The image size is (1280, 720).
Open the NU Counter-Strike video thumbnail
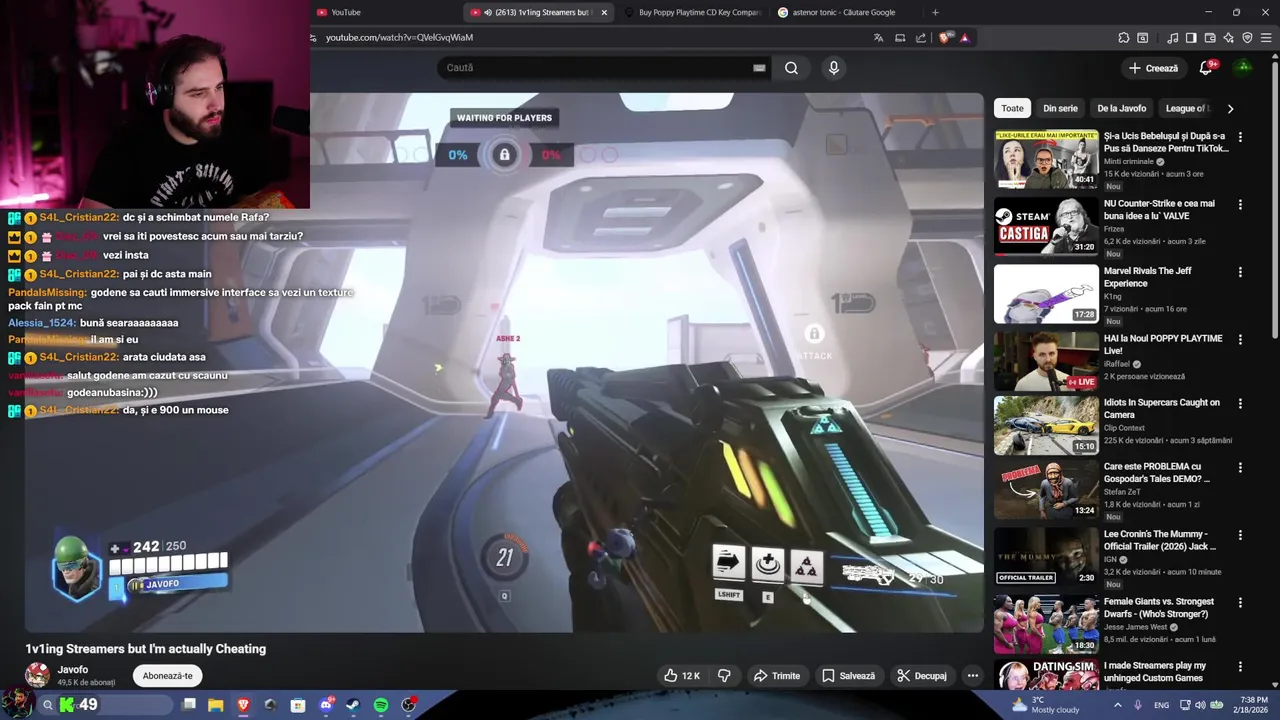pos(1046,227)
